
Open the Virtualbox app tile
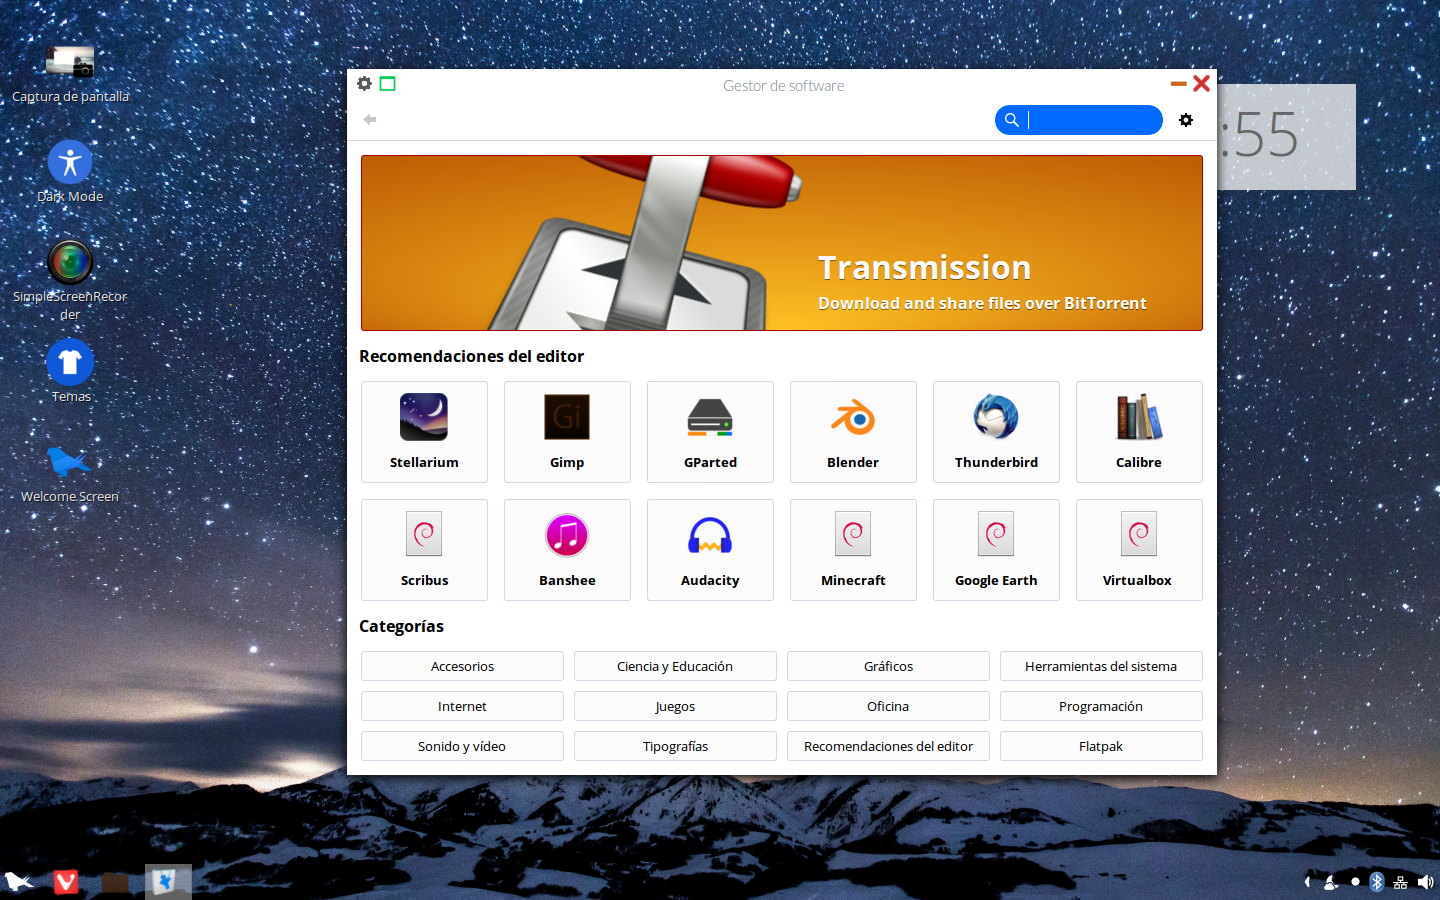(x=1139, y=549)
